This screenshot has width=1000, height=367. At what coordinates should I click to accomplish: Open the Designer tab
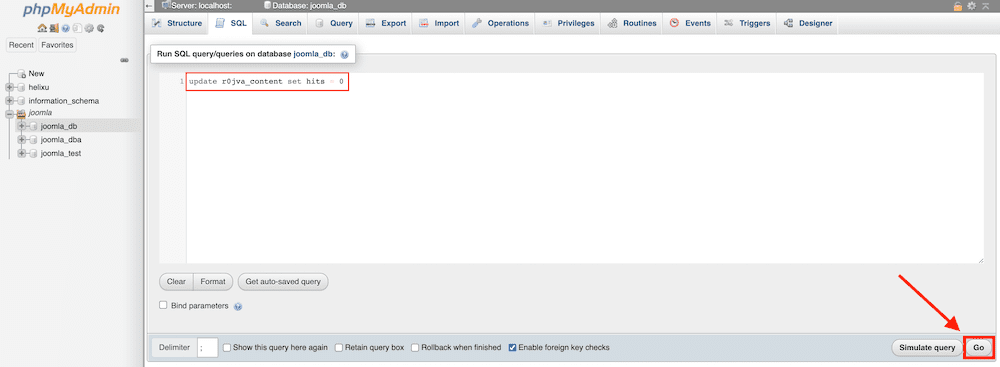click(x=807, y=23)
